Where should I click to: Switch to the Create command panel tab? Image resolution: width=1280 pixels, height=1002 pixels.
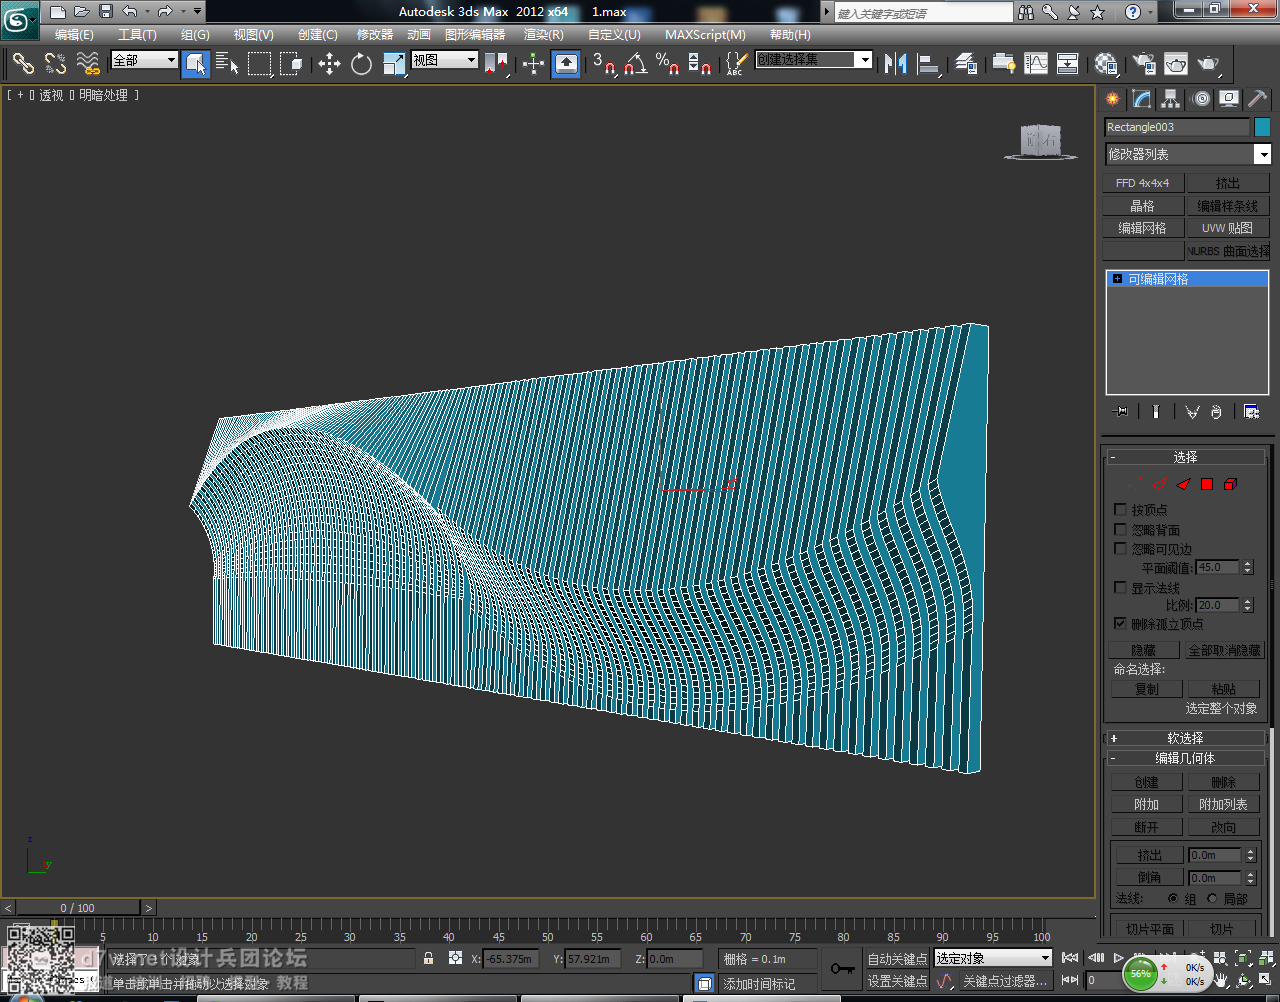[1112, 99]
